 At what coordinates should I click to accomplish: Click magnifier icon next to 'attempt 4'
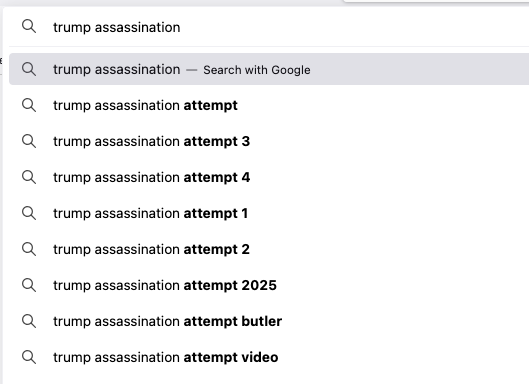[x=29, y=177]
